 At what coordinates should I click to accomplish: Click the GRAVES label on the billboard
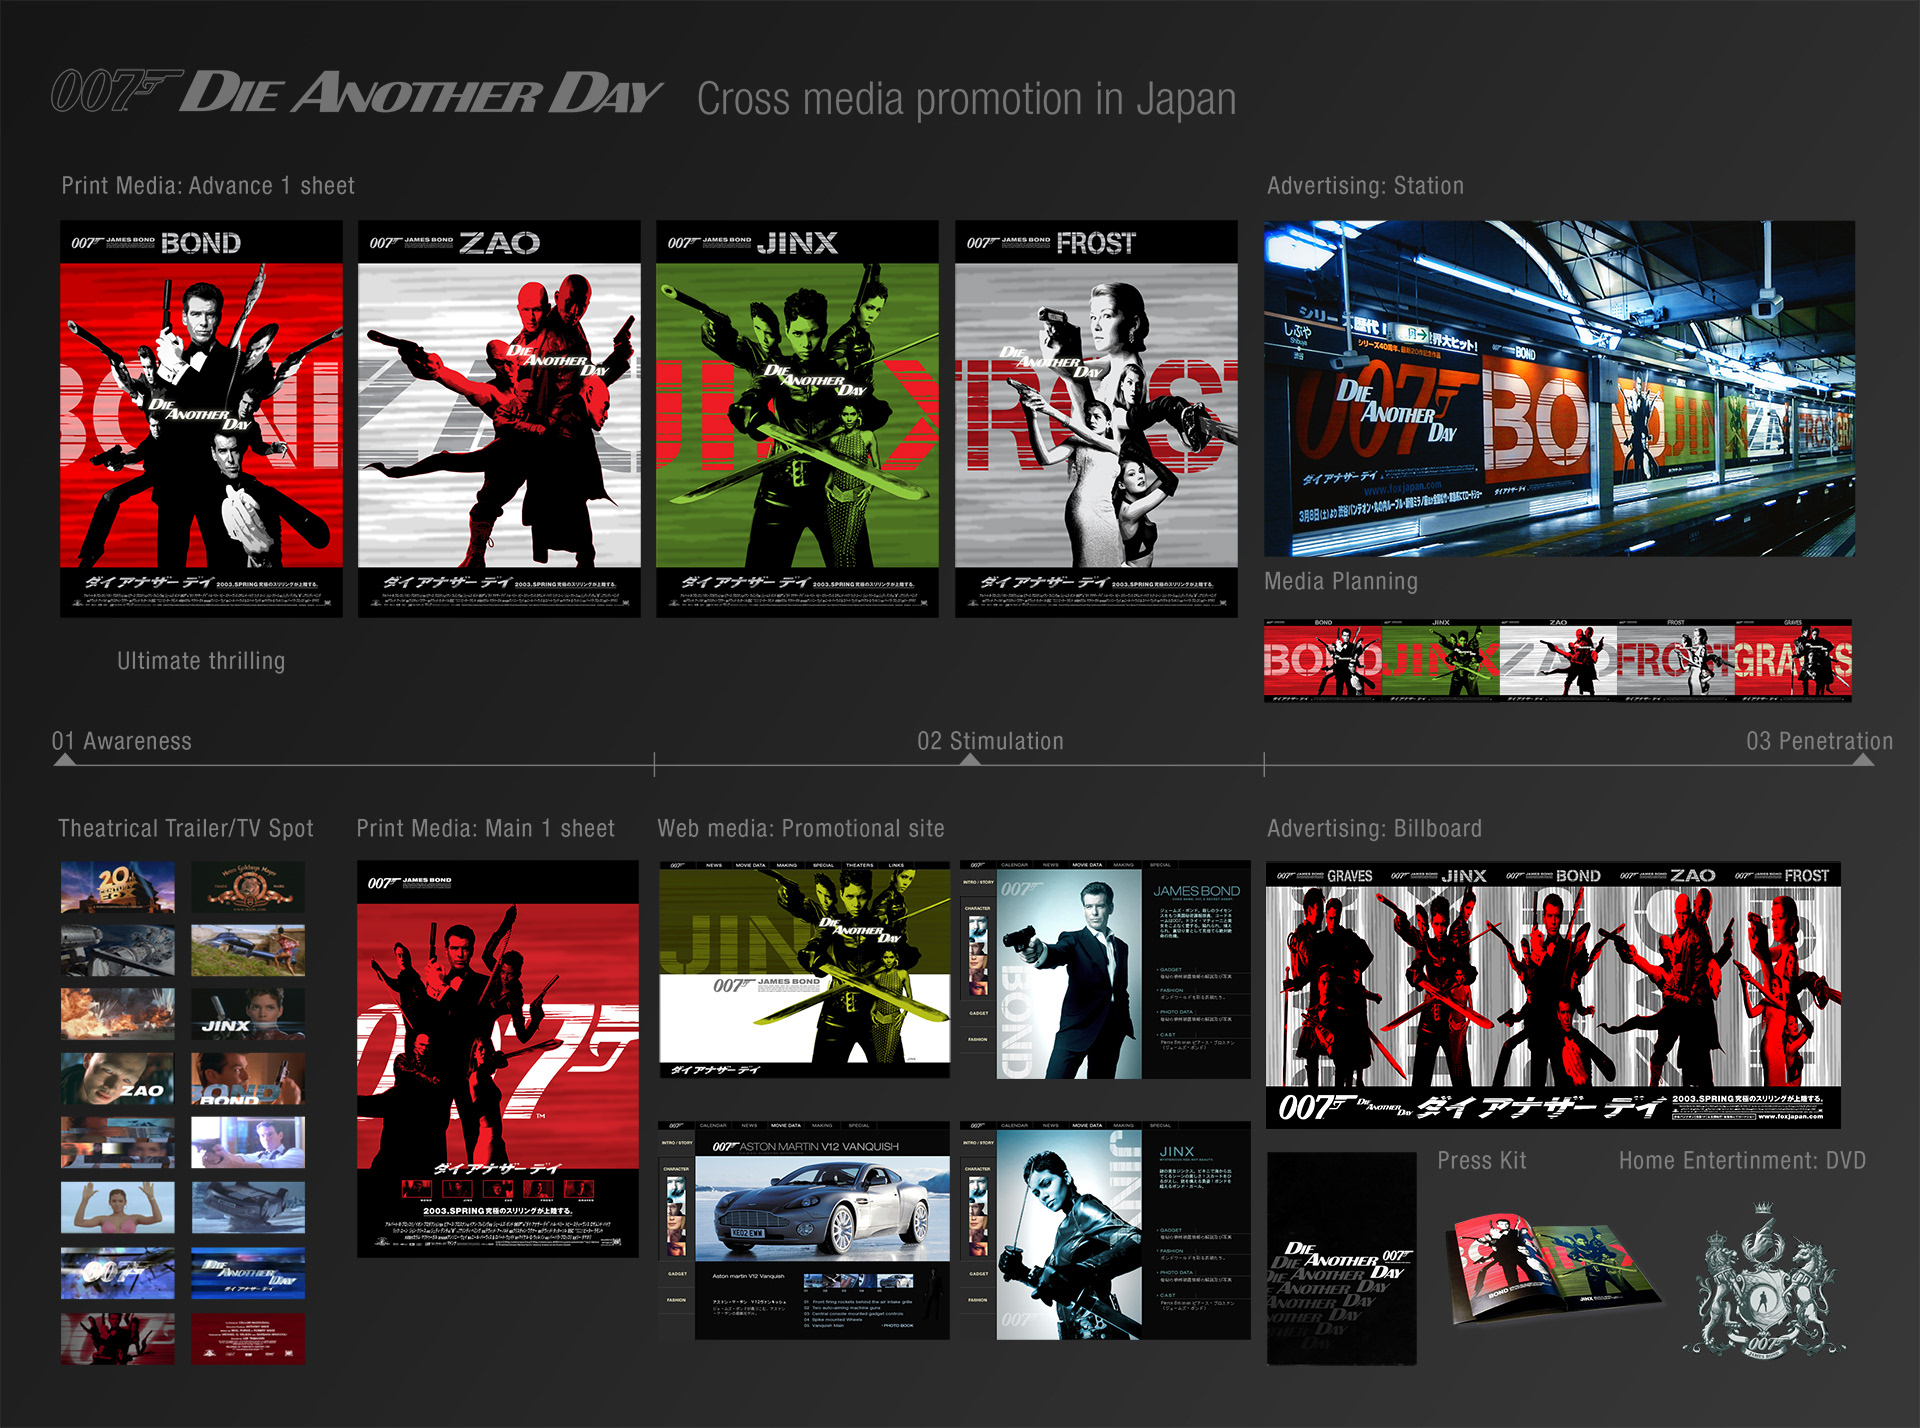click(1349, 876)
